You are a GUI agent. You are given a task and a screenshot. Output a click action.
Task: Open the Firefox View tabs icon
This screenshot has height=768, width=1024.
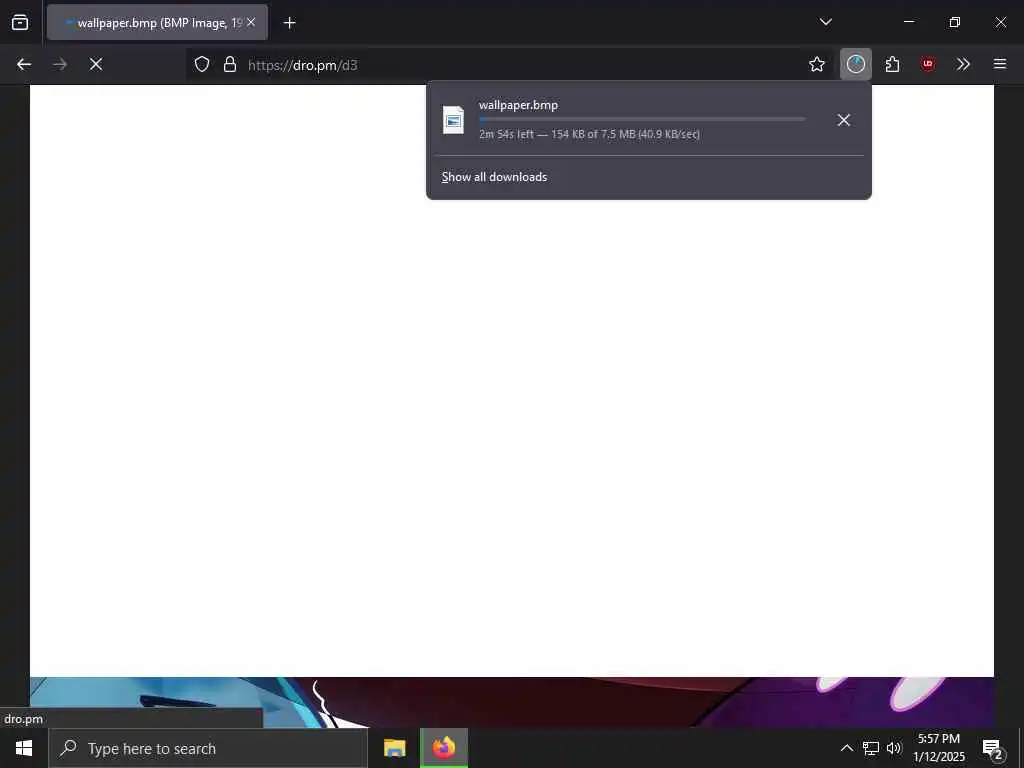pyautogui.click(x=20, y=22)
